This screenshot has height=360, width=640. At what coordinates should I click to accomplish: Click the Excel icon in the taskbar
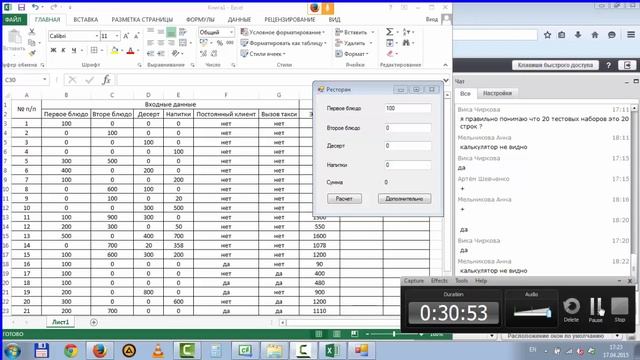pos(332,350)
